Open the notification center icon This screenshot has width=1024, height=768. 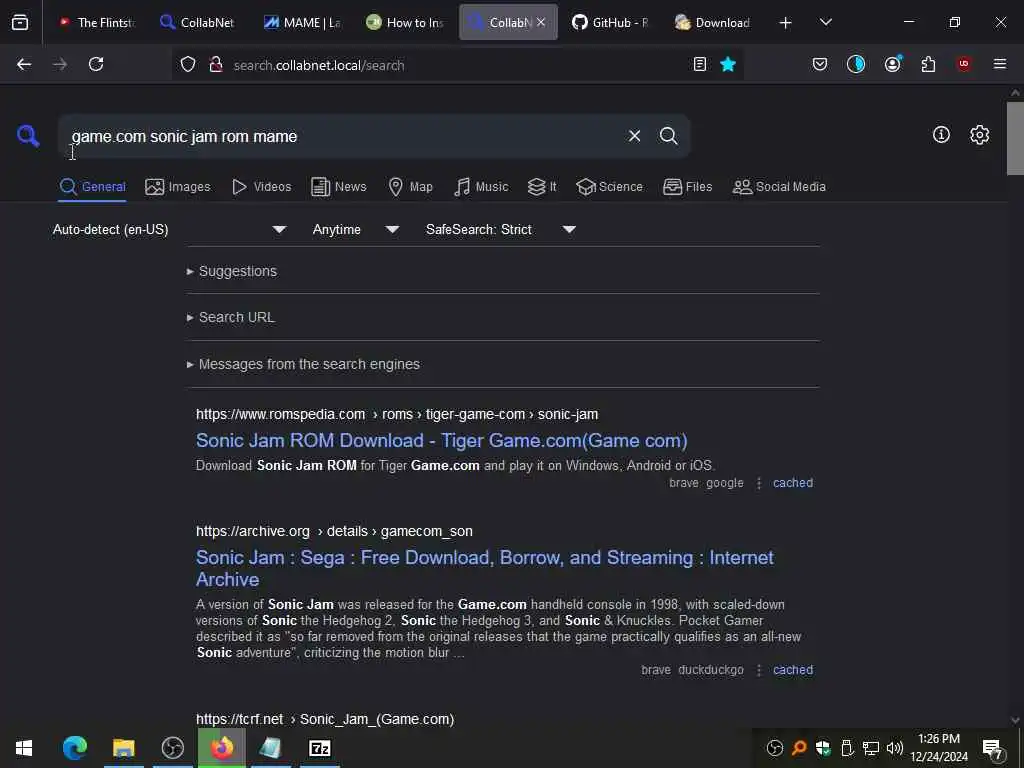(x=993, y=748)
